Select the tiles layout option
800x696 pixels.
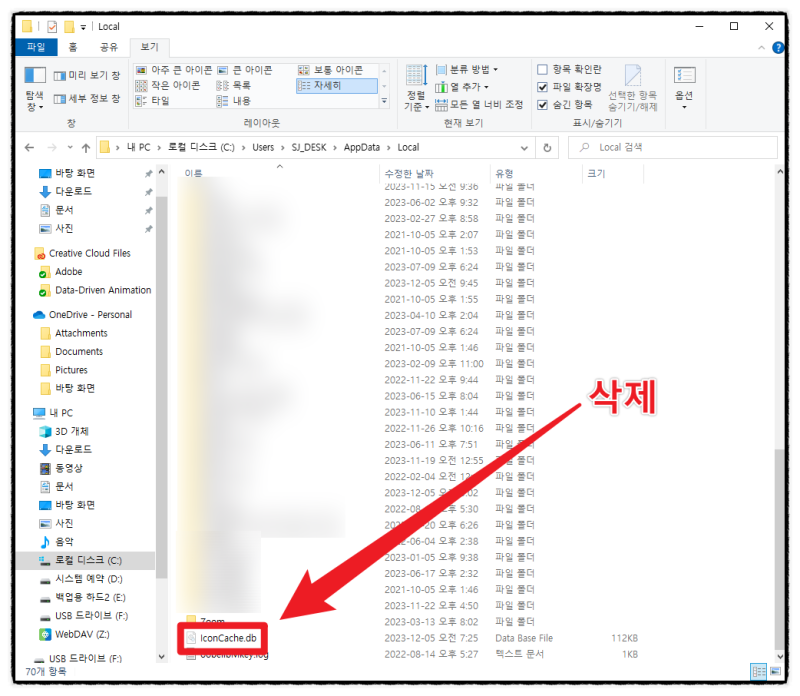pos(160,99)
